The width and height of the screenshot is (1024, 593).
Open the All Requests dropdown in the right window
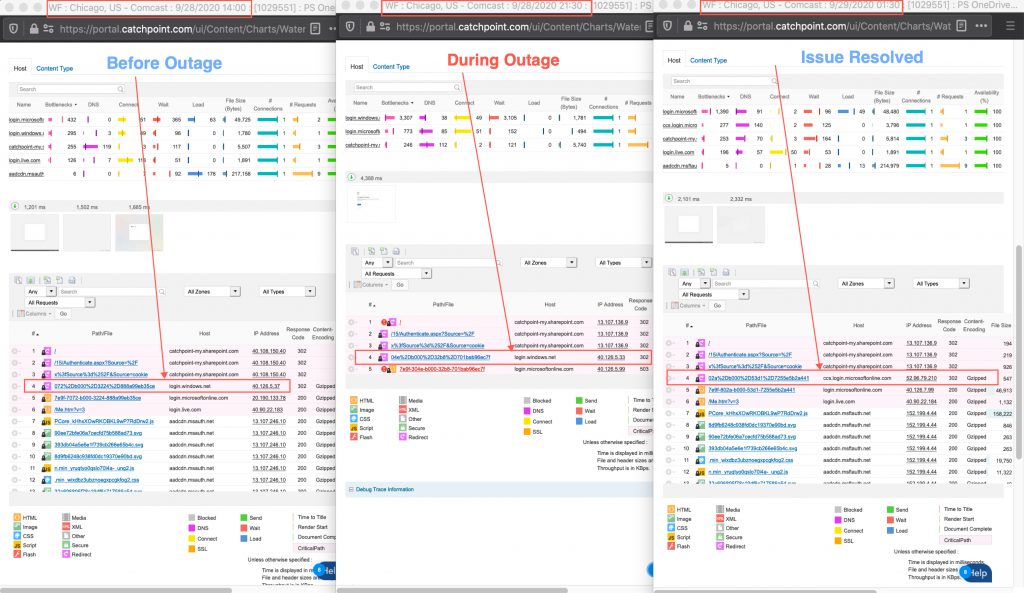[x=714, y=295]
